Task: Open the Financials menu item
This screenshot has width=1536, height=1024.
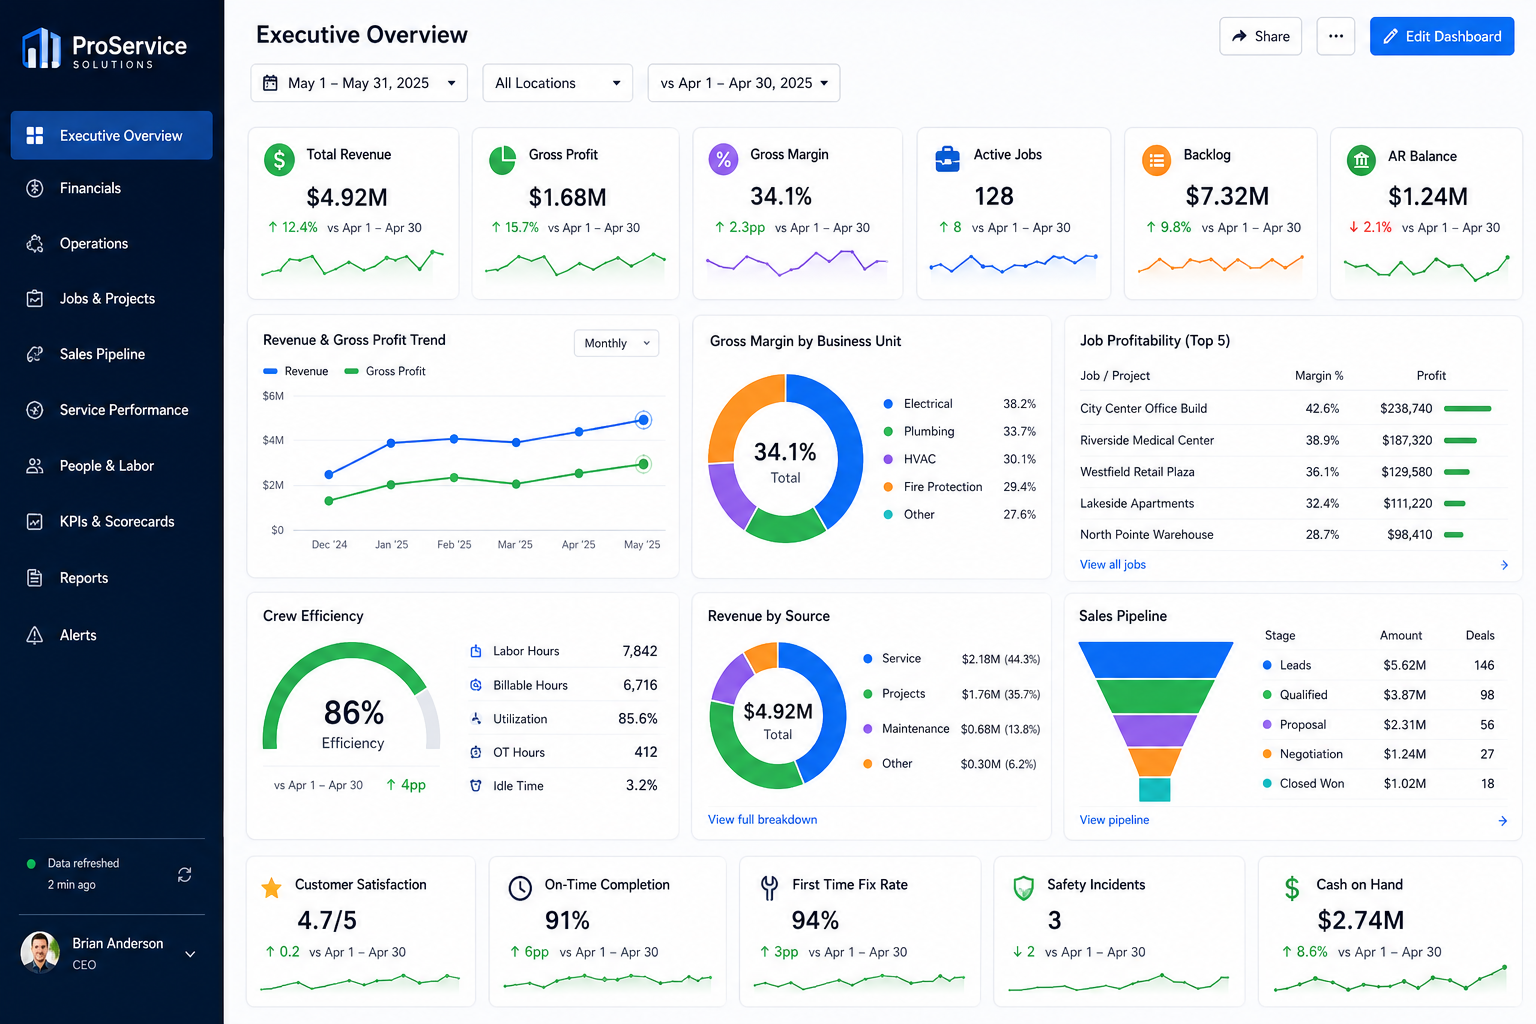Action: [x=112, y=188]
